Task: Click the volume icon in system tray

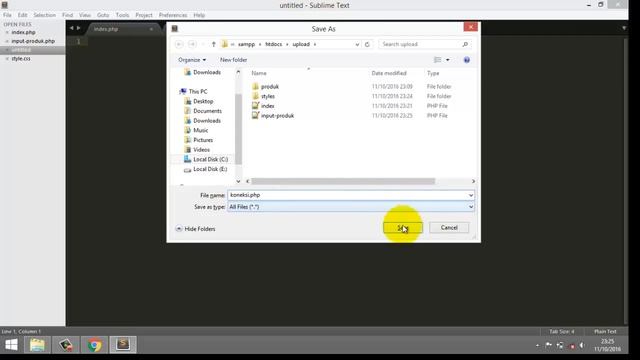Action: coord(582,346)
